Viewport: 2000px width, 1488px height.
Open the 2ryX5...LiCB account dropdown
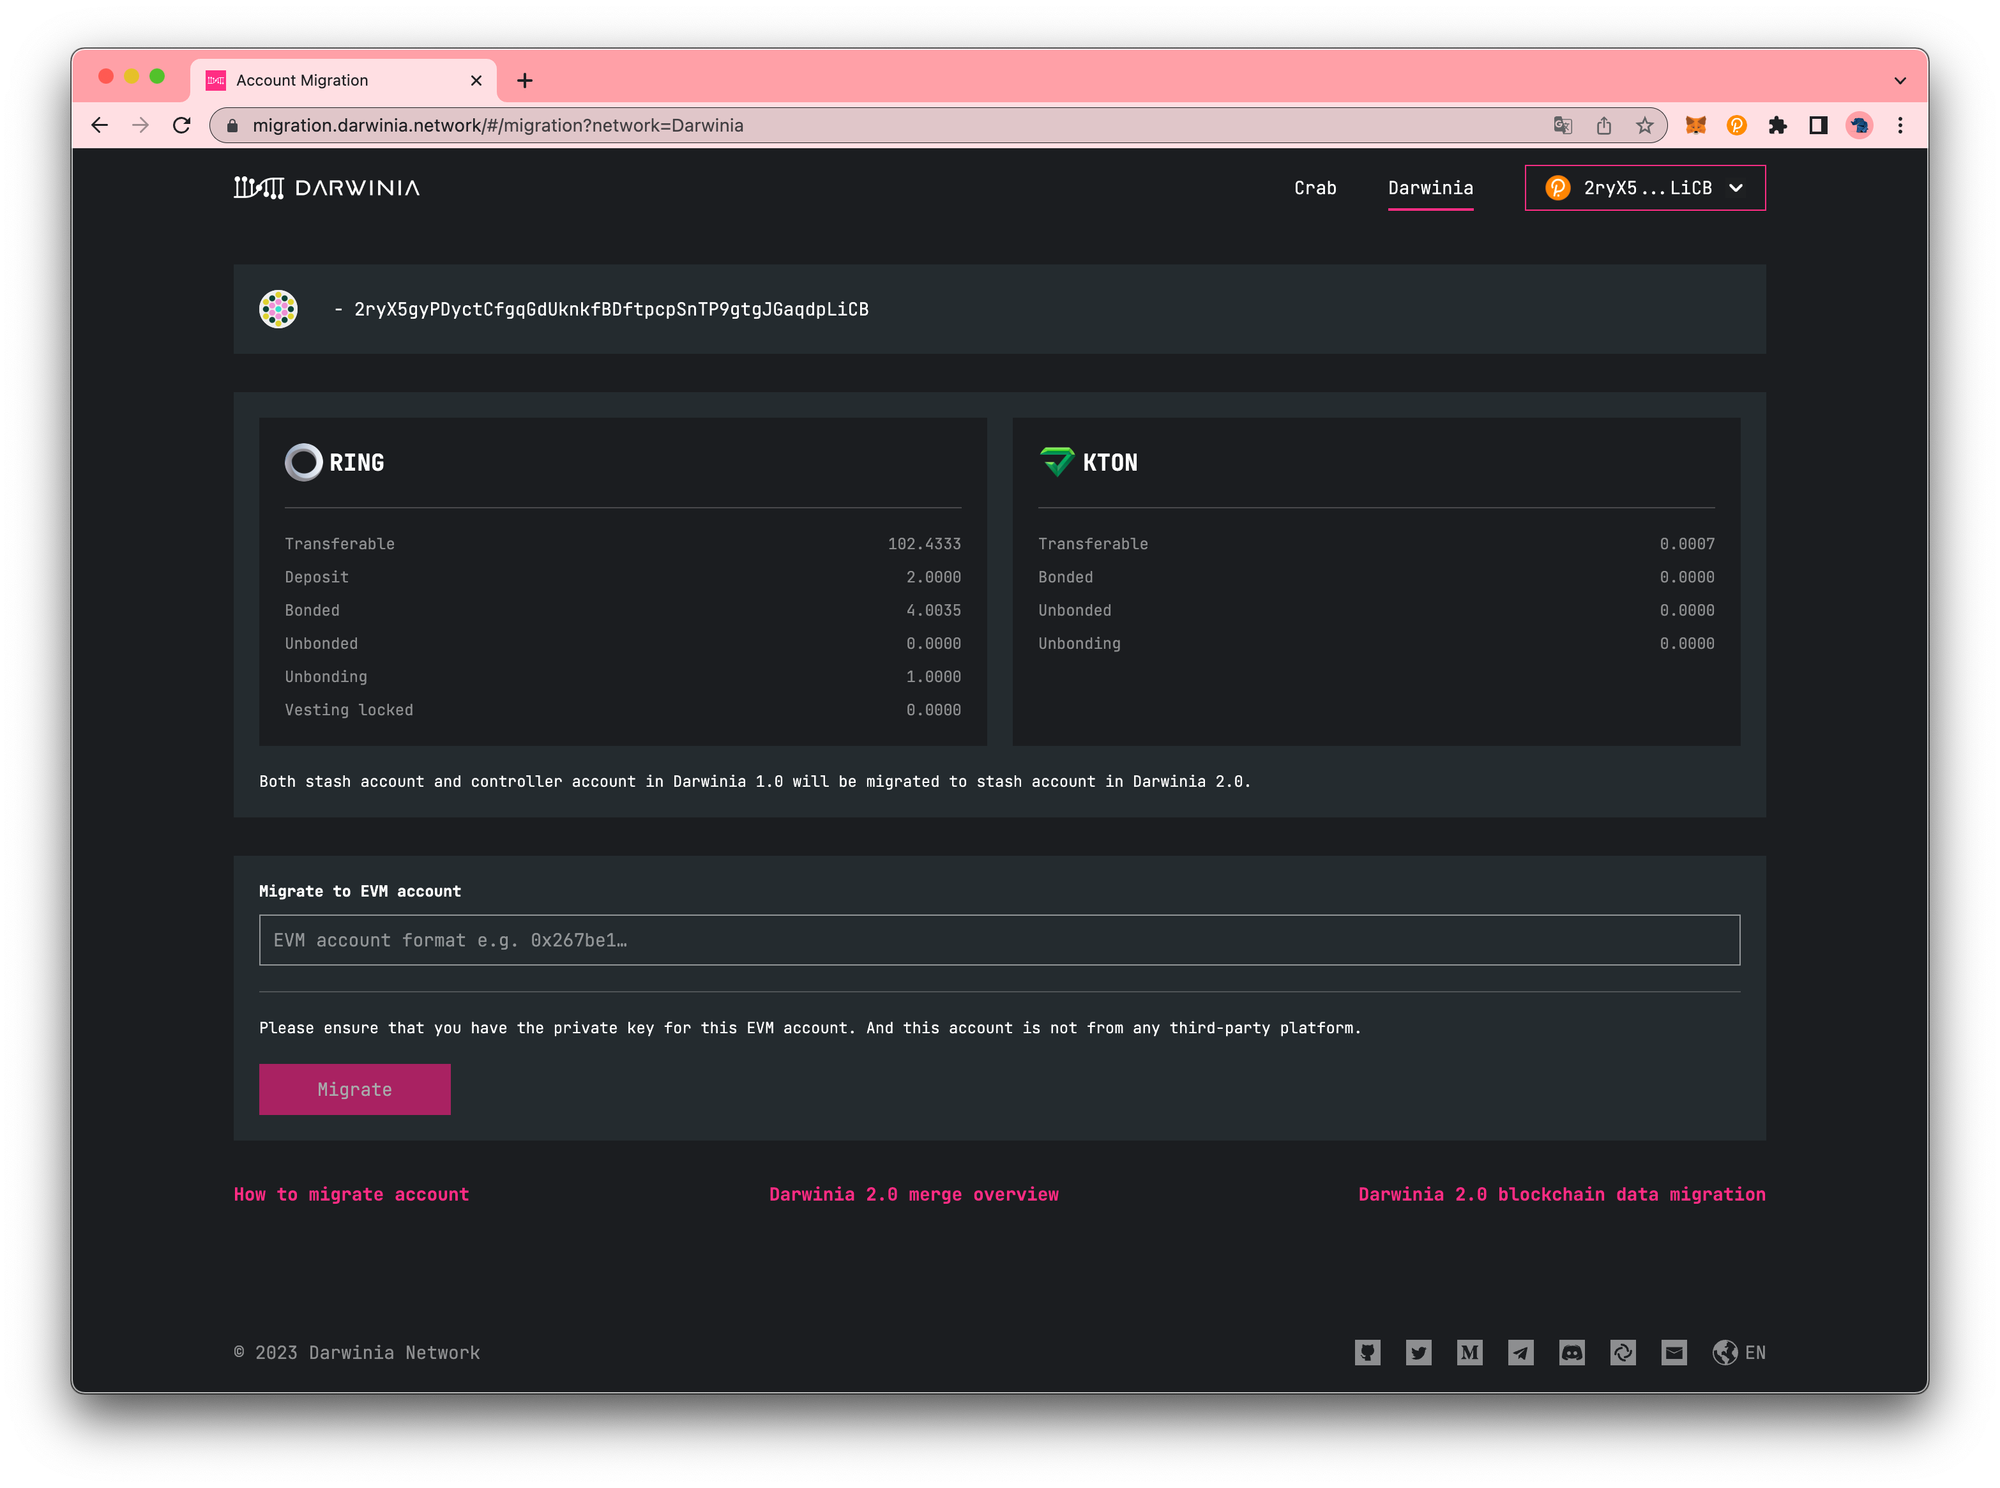[1645, 188]
